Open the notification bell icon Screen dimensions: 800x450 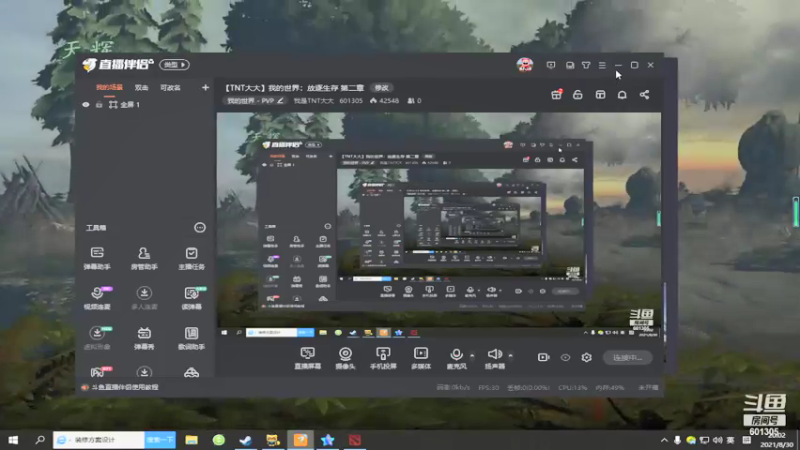(622, 95)
